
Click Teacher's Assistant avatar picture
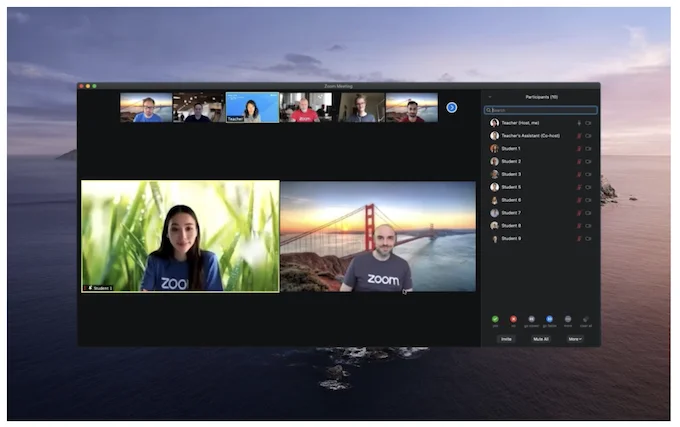[x=494, y=136]
